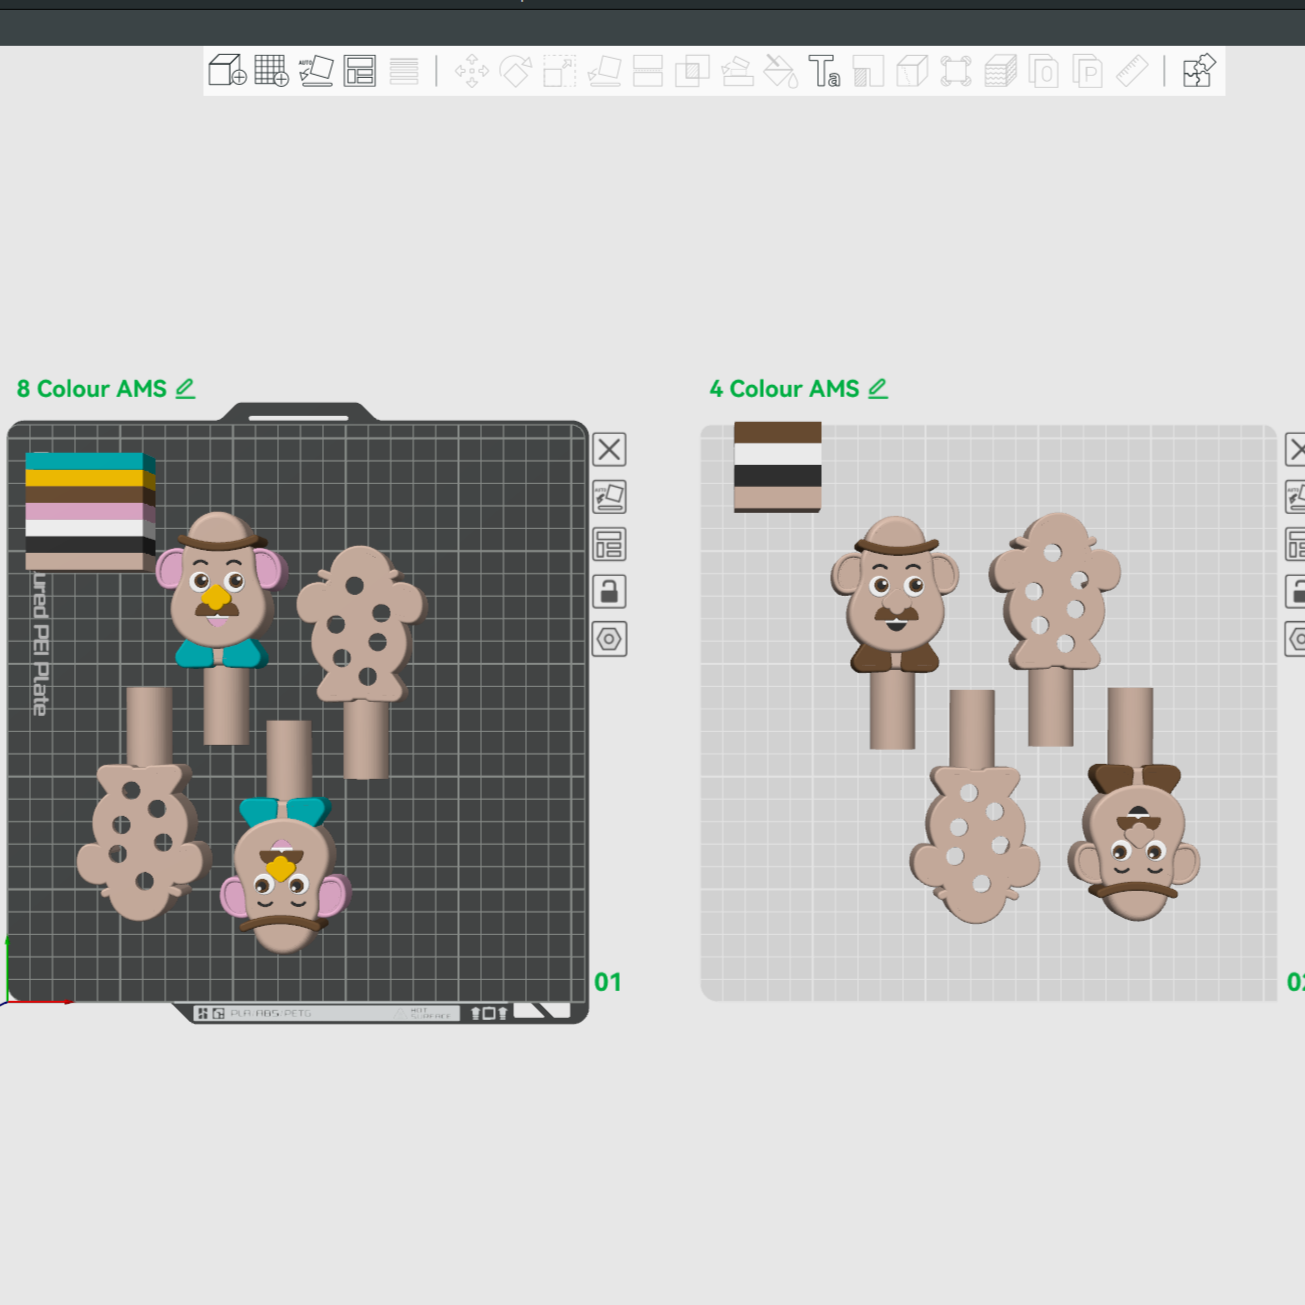1305x1305 pixels.
Task: Select upside-down potato head on plate 01
Action: point(285,838)
